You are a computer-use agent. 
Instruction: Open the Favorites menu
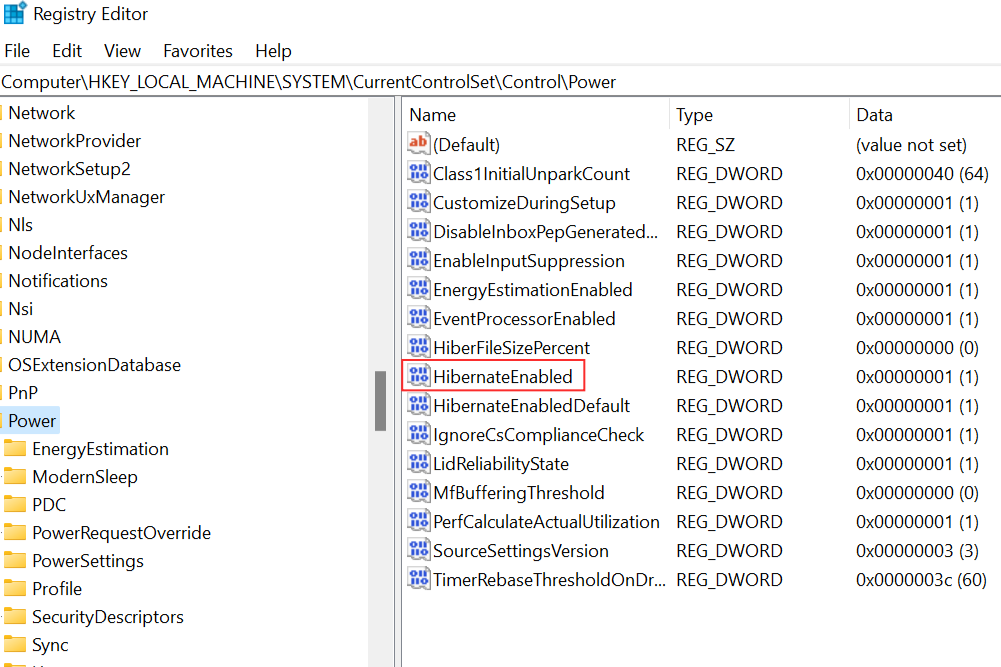point(198,51)
